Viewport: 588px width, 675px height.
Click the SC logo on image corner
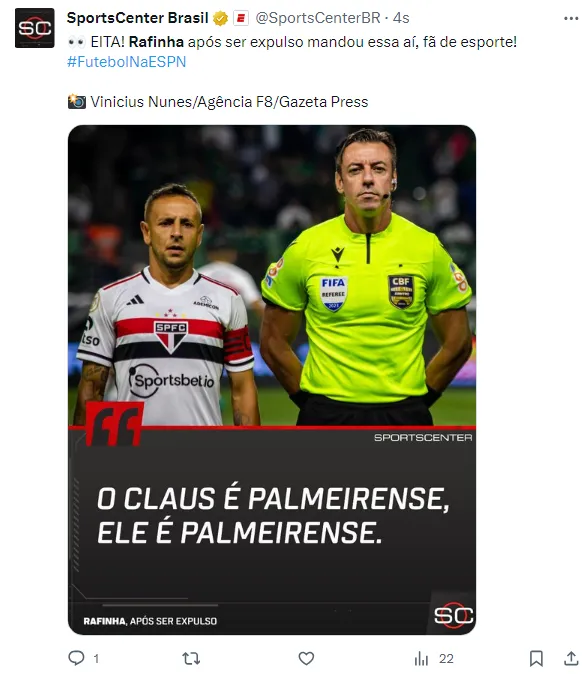(453, 615)
